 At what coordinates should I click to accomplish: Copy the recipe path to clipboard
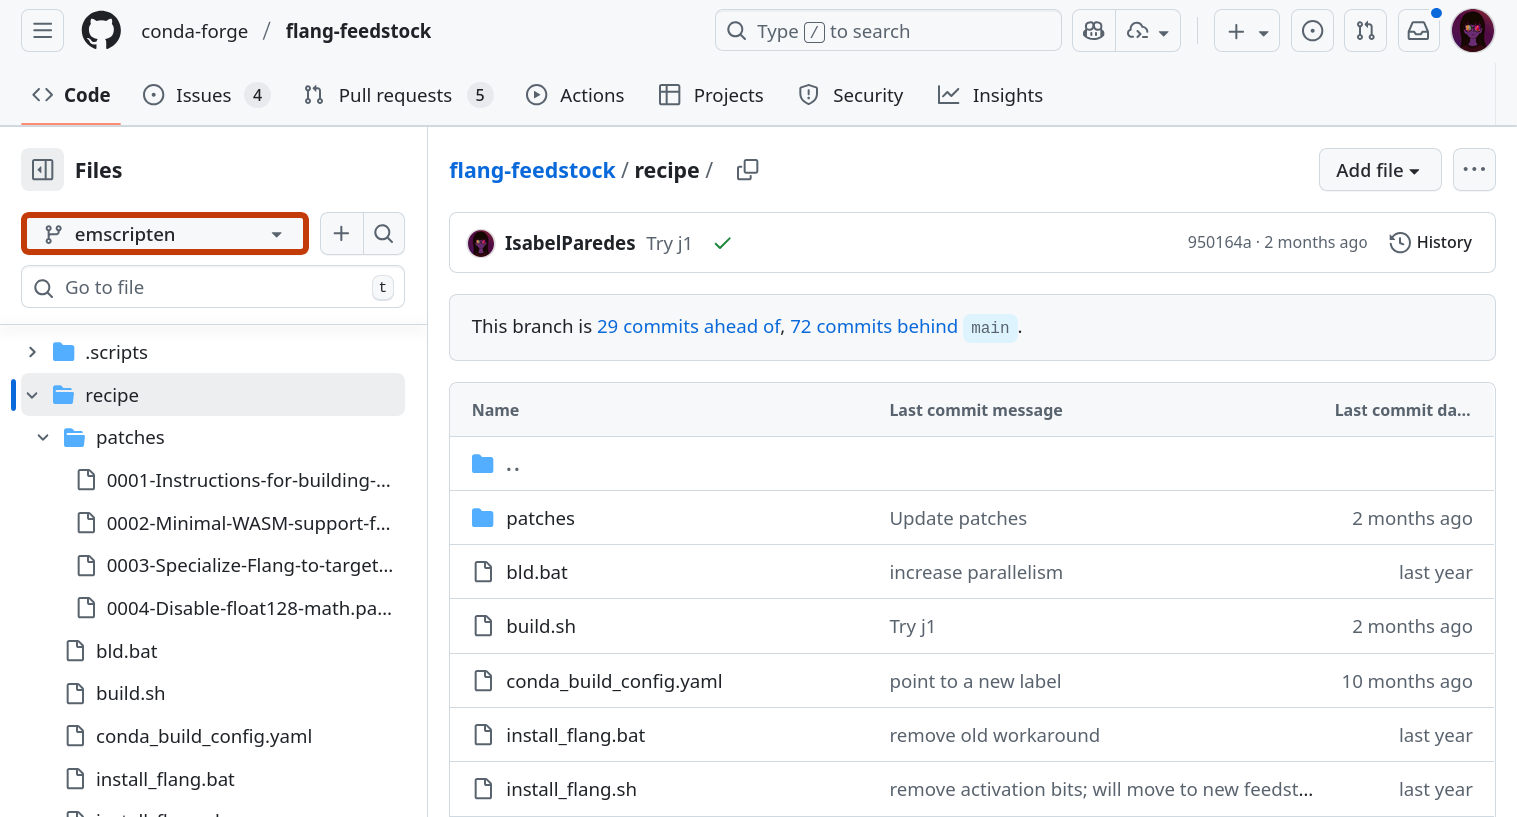(x=747, y=170)
